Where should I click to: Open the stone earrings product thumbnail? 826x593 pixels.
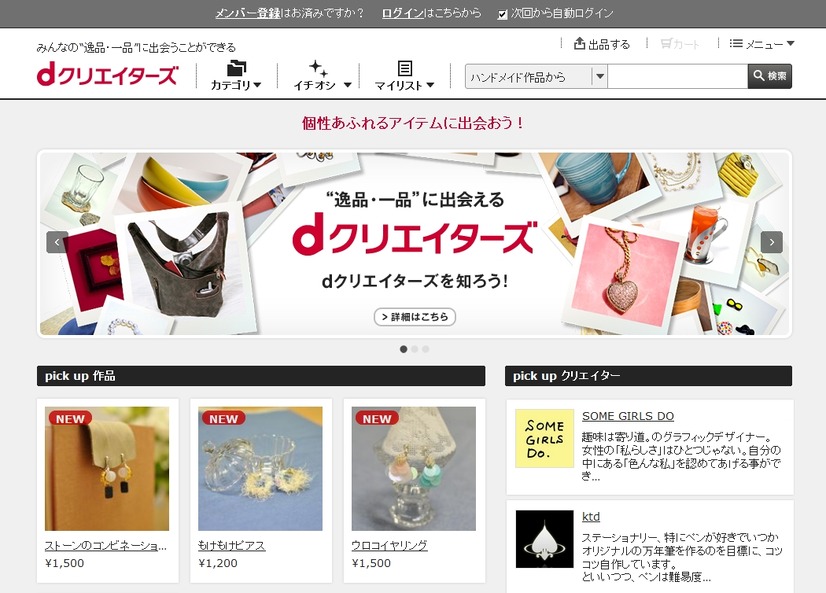coord(107,469)
